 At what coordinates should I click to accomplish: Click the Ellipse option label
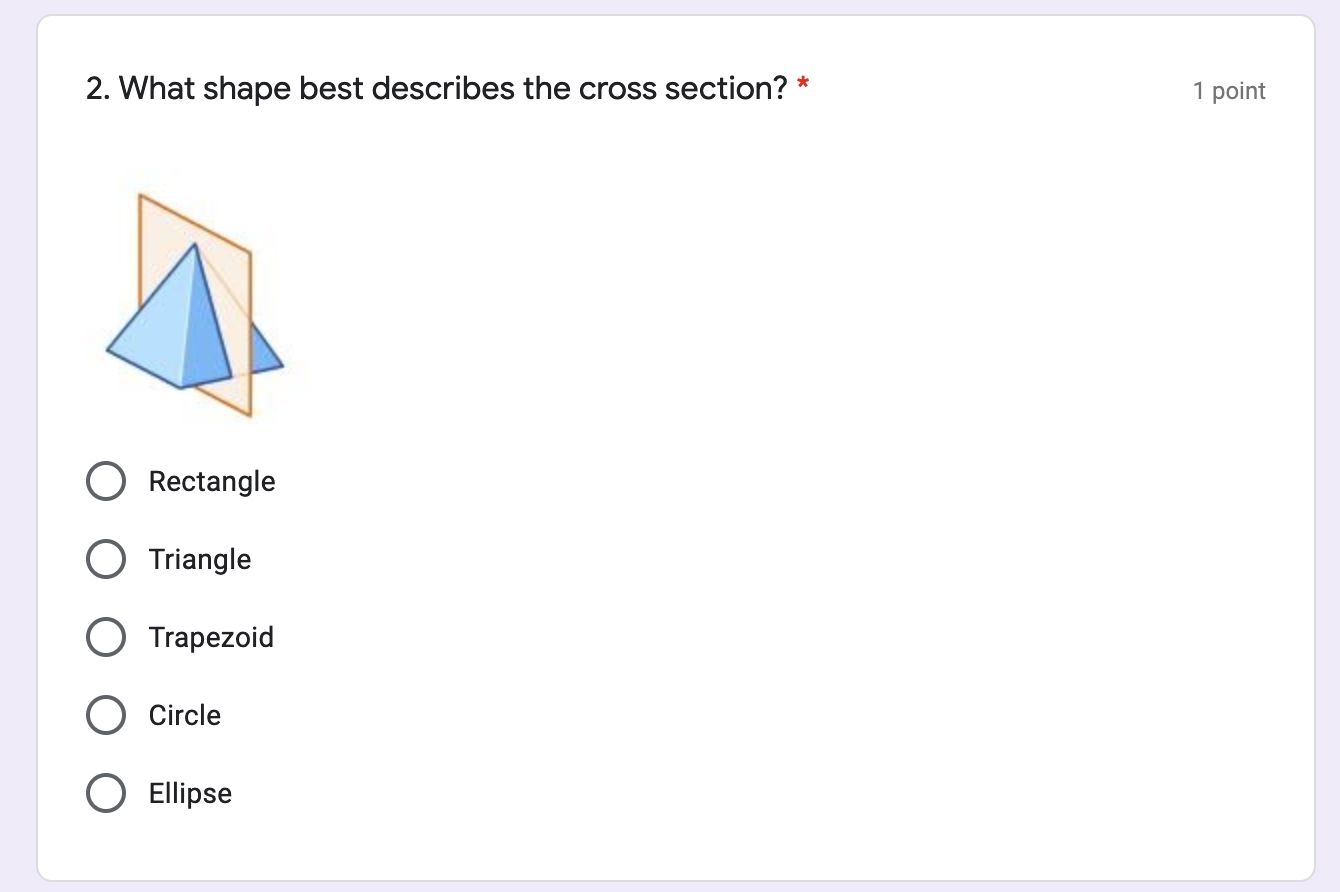(x=190, y=793)
